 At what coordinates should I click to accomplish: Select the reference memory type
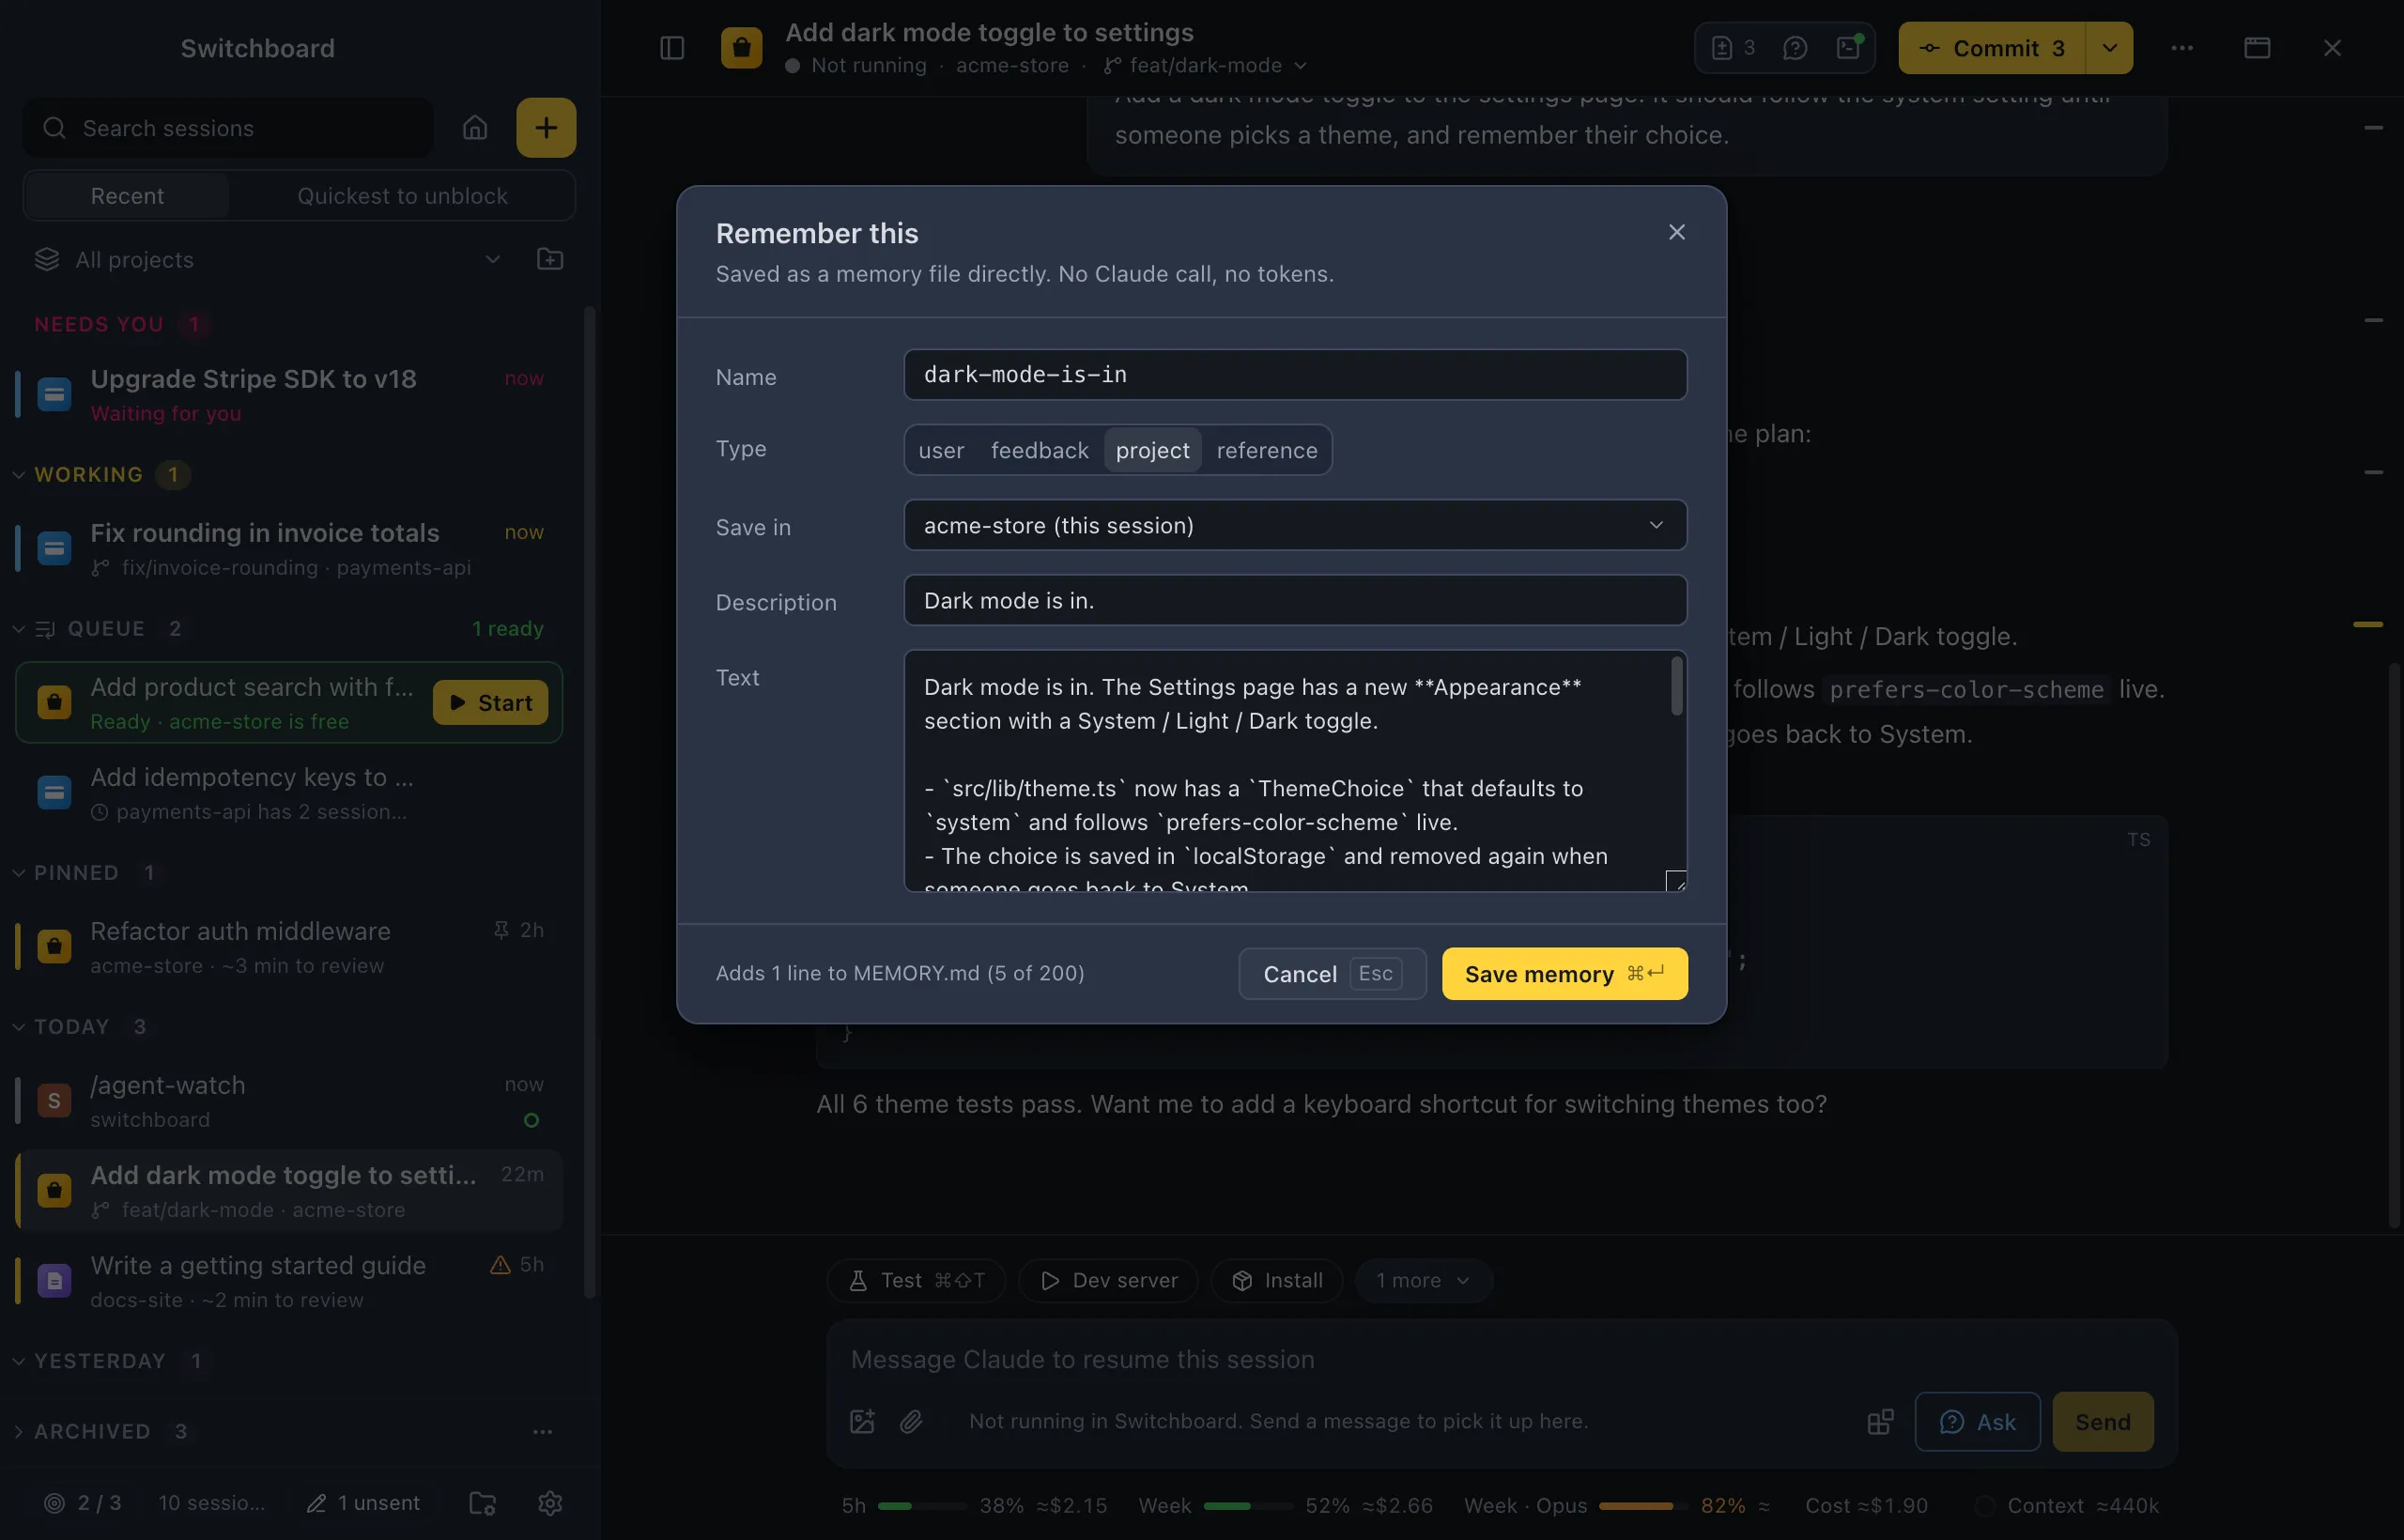(x=1267, y=450)
